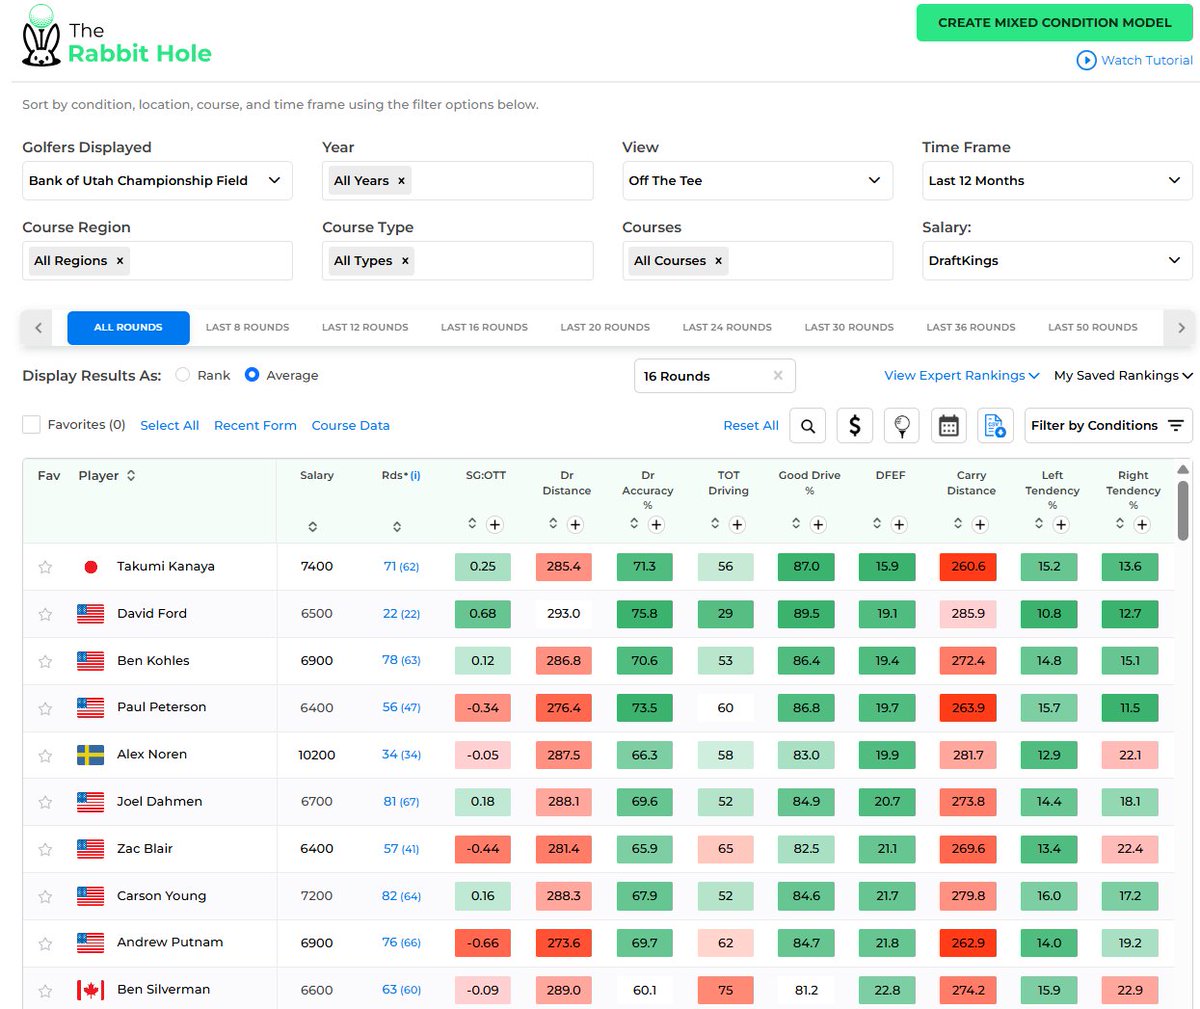Image resolution: width=1200 pixels, height=1009 pixels.
Task: Switch to LAST 16 ROUNDS tab
Action: (484, 327)
